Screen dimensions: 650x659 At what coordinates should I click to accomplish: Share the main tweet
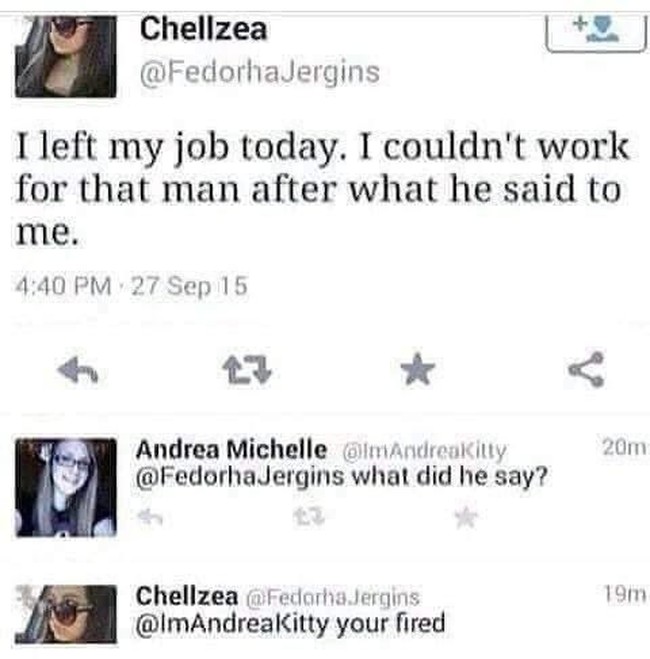coord(585,371)
